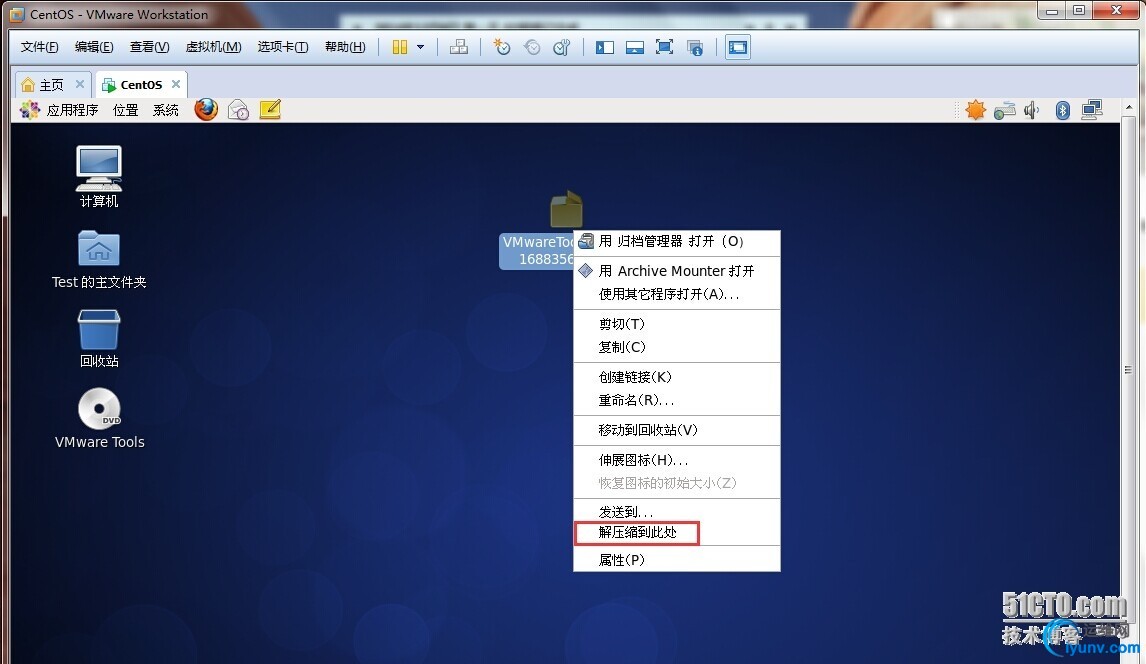Choose 移动到回收站(V)

click(x=677, y=430)
